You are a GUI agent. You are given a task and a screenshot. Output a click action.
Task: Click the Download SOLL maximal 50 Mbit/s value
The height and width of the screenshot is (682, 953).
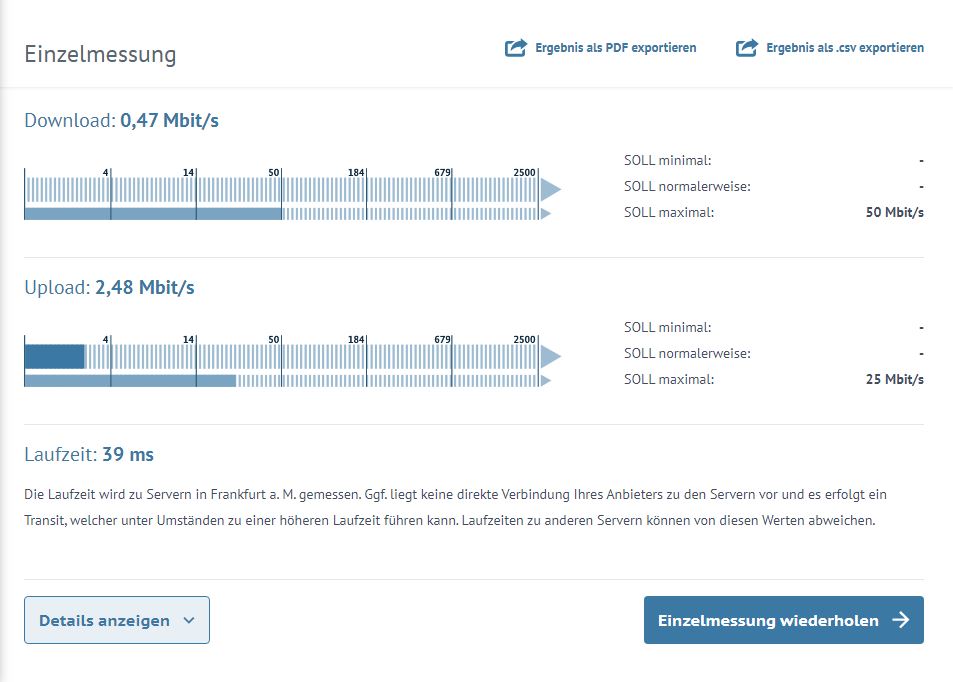click(x=894, y=212)
